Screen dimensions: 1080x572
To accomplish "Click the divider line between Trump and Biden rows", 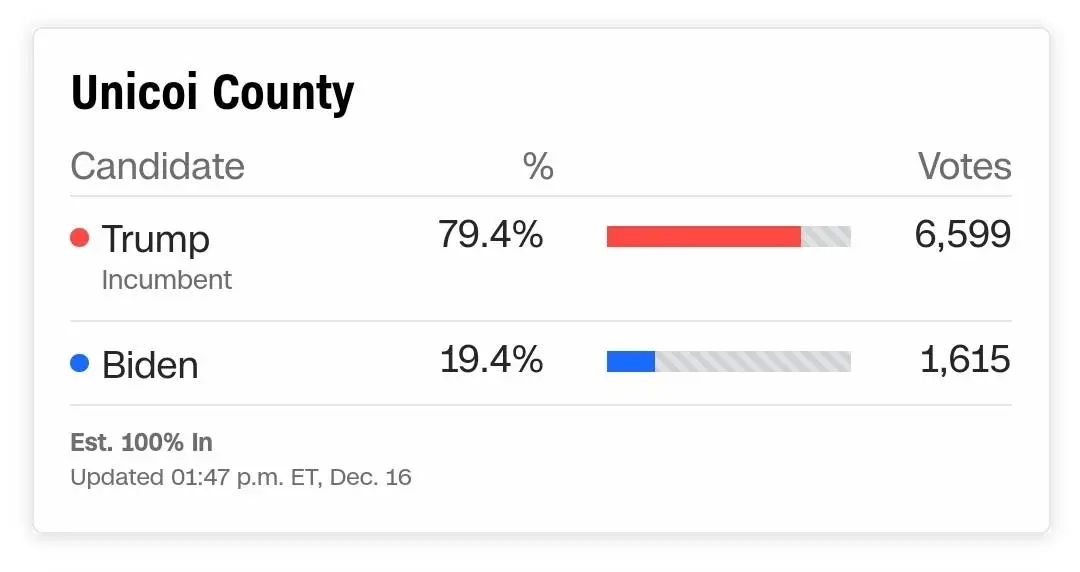I will pos(540,321).
